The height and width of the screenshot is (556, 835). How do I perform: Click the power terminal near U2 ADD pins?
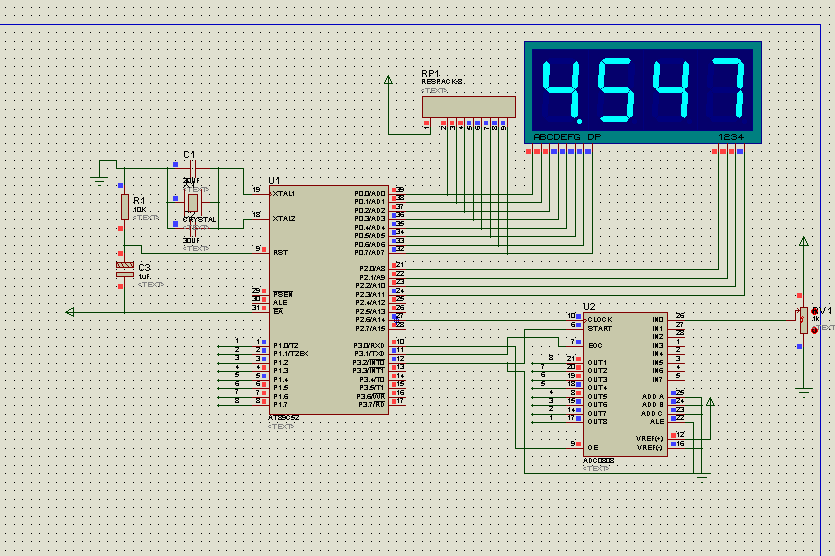pyautogui.click(x=710, y=402)
